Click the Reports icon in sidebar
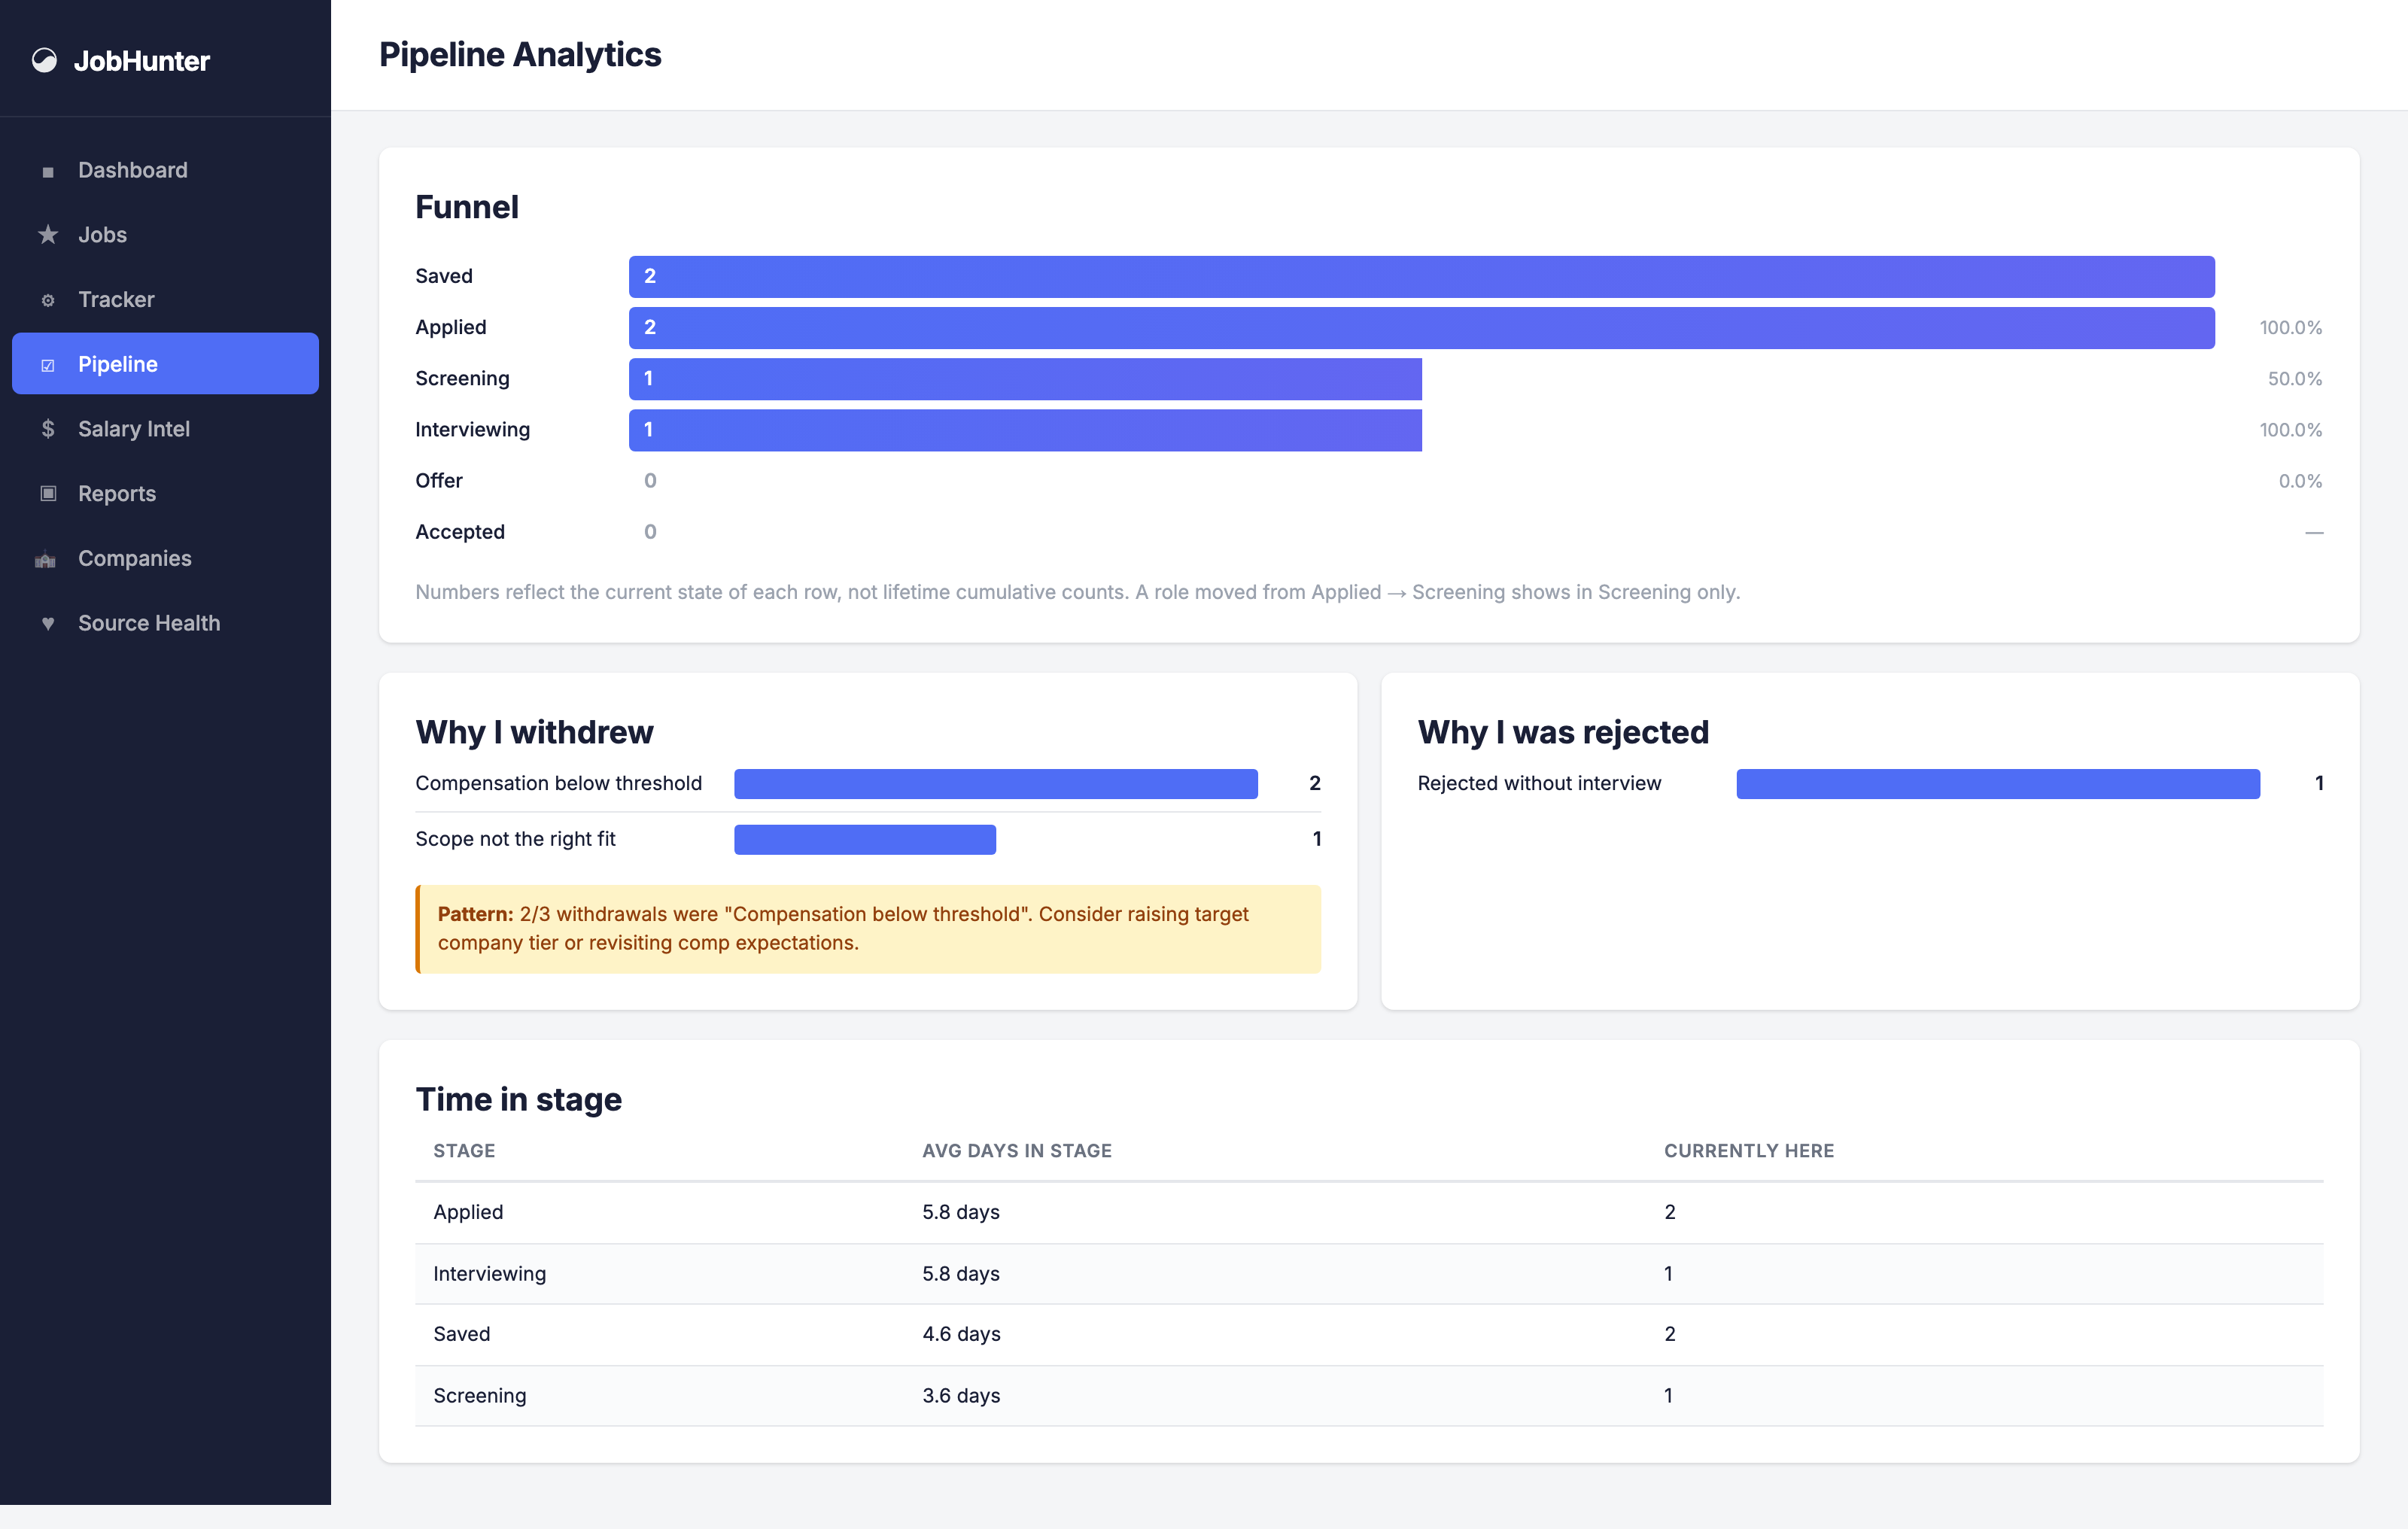The width and height of the screenshot is (2408, 1529). coord(47,494)
